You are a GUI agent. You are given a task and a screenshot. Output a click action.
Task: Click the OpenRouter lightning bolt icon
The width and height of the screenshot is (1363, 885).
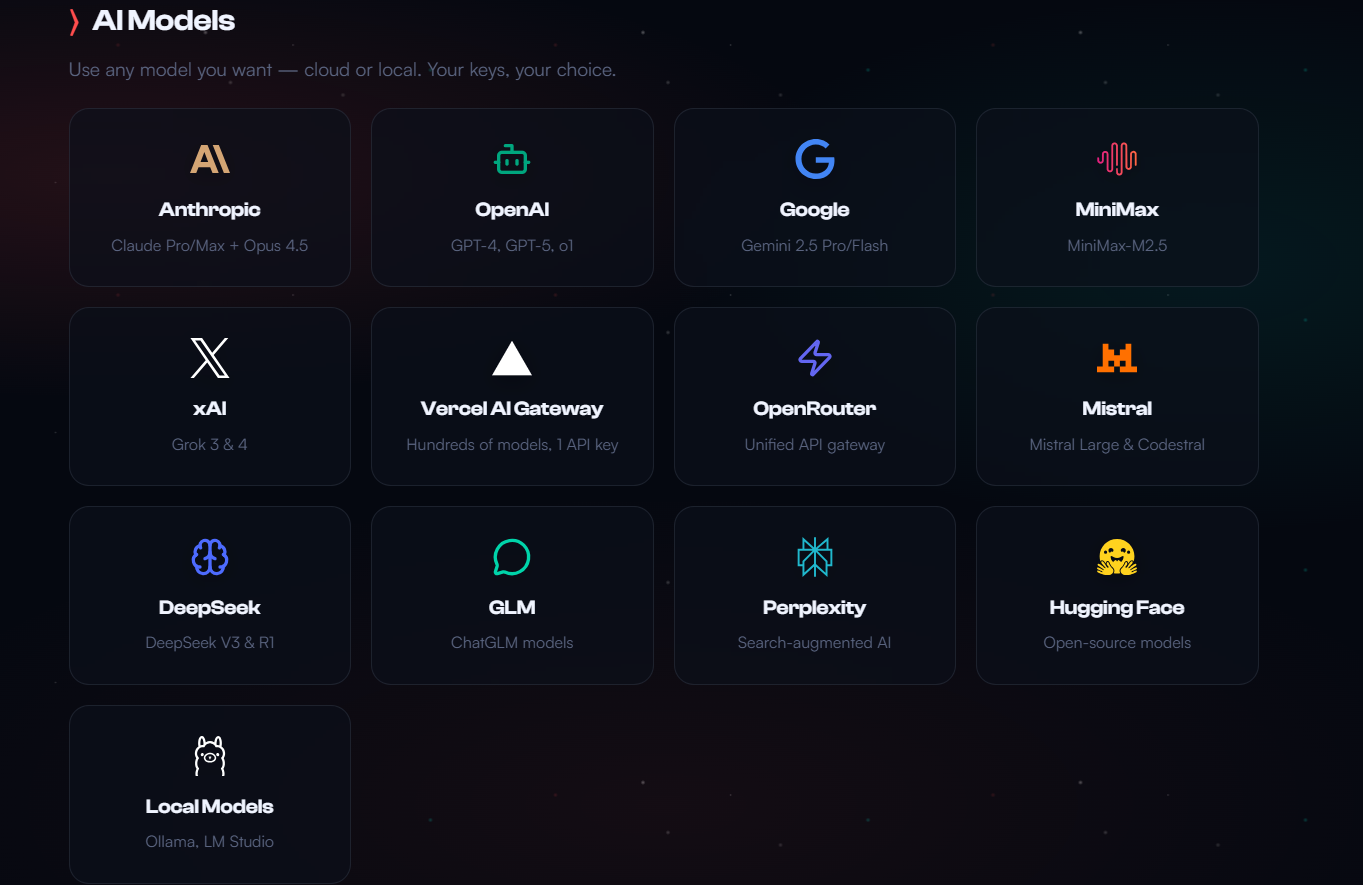pyautogui.click(x=815, y=358)
